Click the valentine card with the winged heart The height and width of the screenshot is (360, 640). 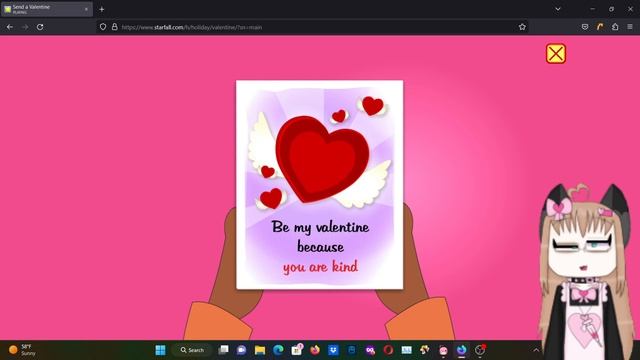click(x=320, y=184)
